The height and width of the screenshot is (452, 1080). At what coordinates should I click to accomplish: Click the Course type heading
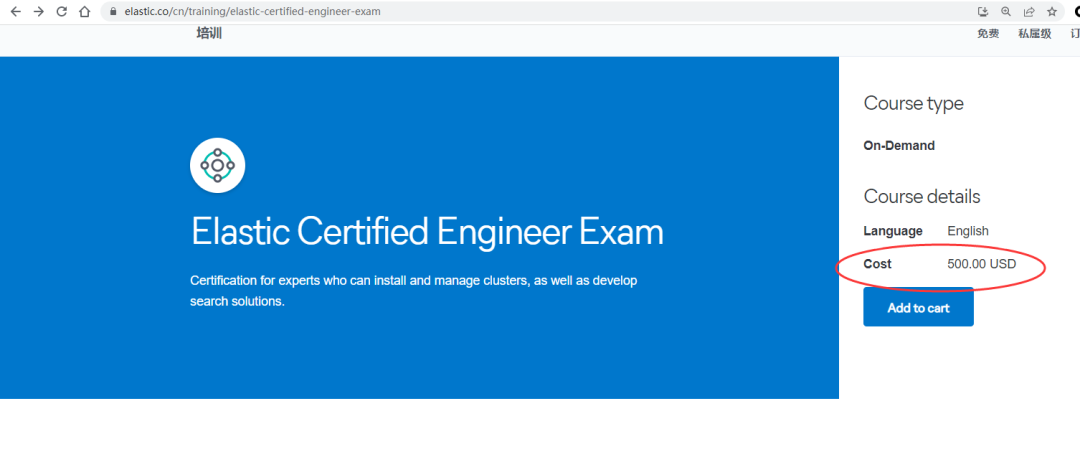pos(913,103)
